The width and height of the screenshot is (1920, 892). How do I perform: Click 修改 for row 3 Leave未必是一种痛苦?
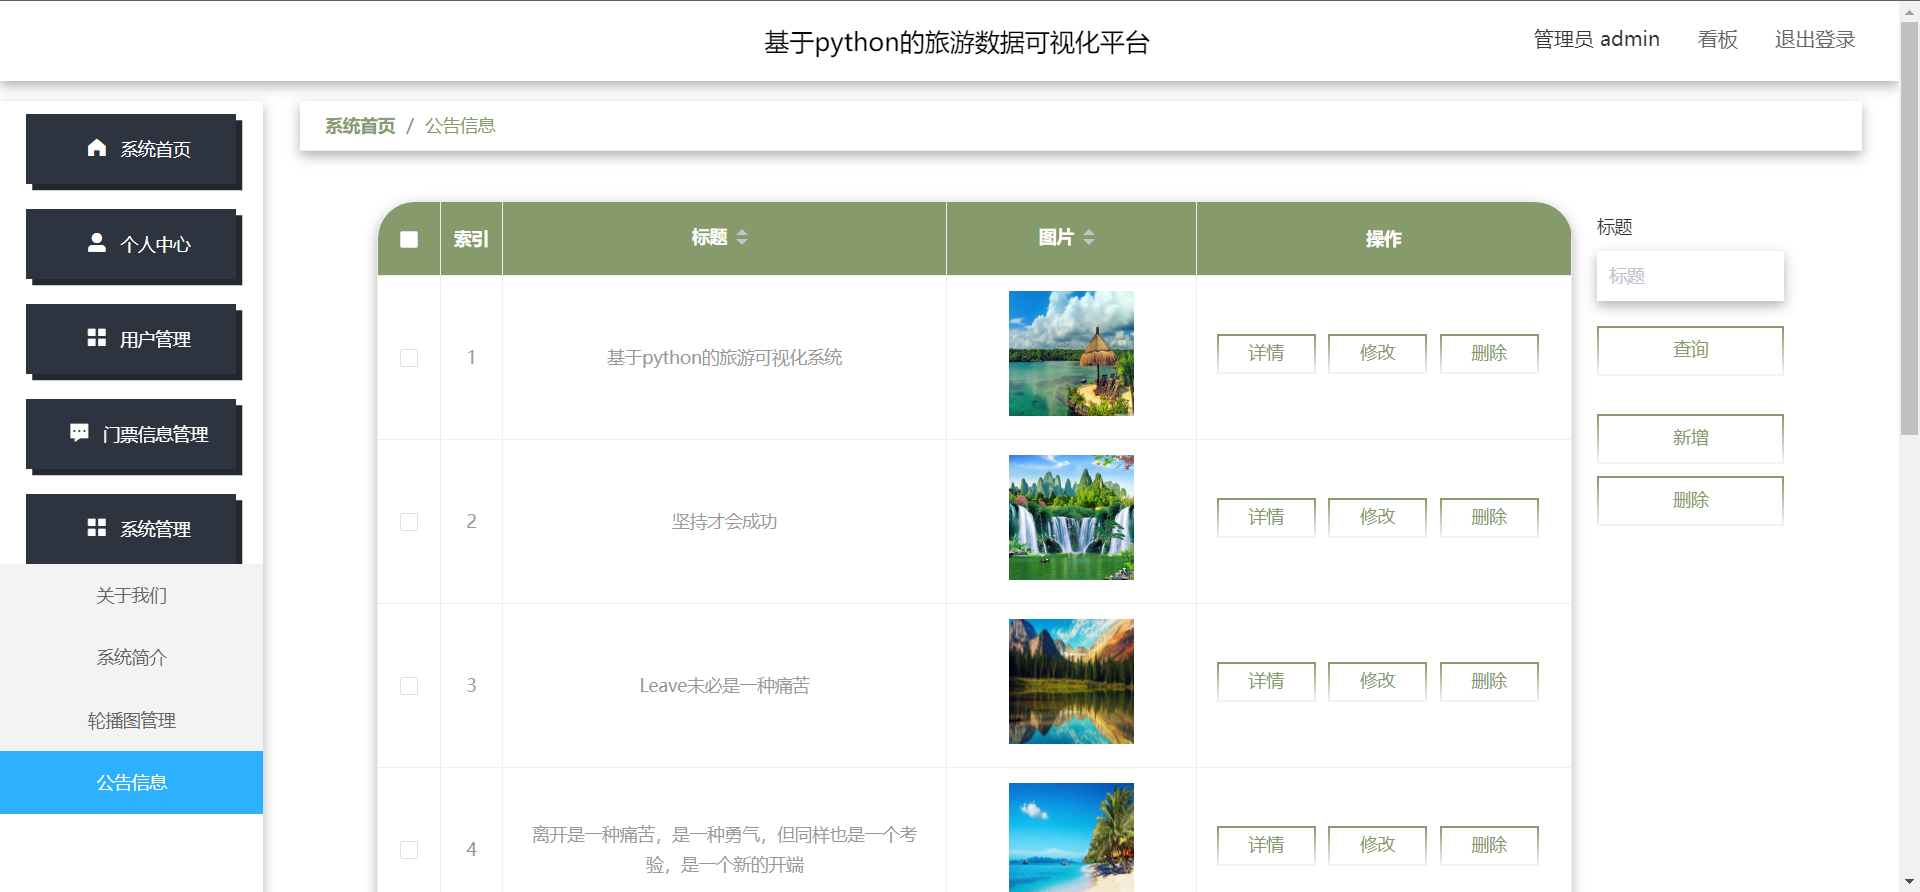(1377, 681)
